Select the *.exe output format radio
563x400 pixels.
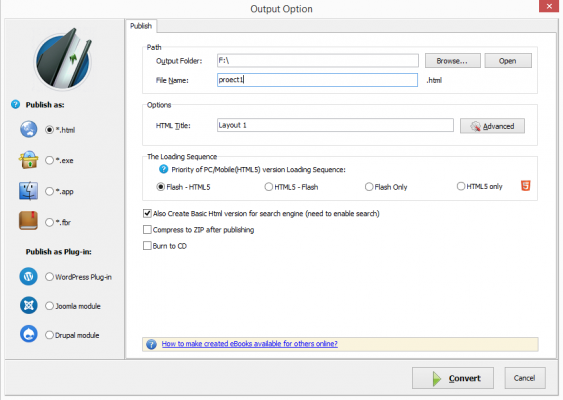(x=49, y=161)
